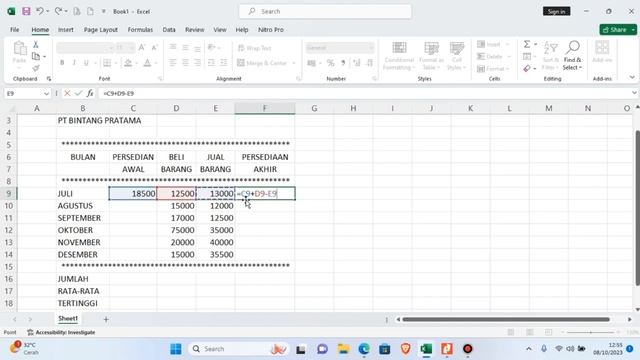Collapse the ribbon with chevron

click(632, 77)
